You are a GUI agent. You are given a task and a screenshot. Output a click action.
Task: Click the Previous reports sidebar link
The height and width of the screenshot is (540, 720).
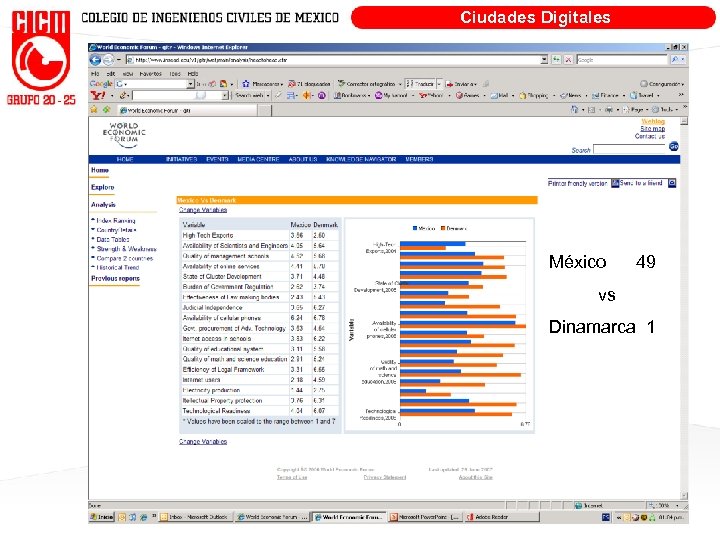[115, 278]
